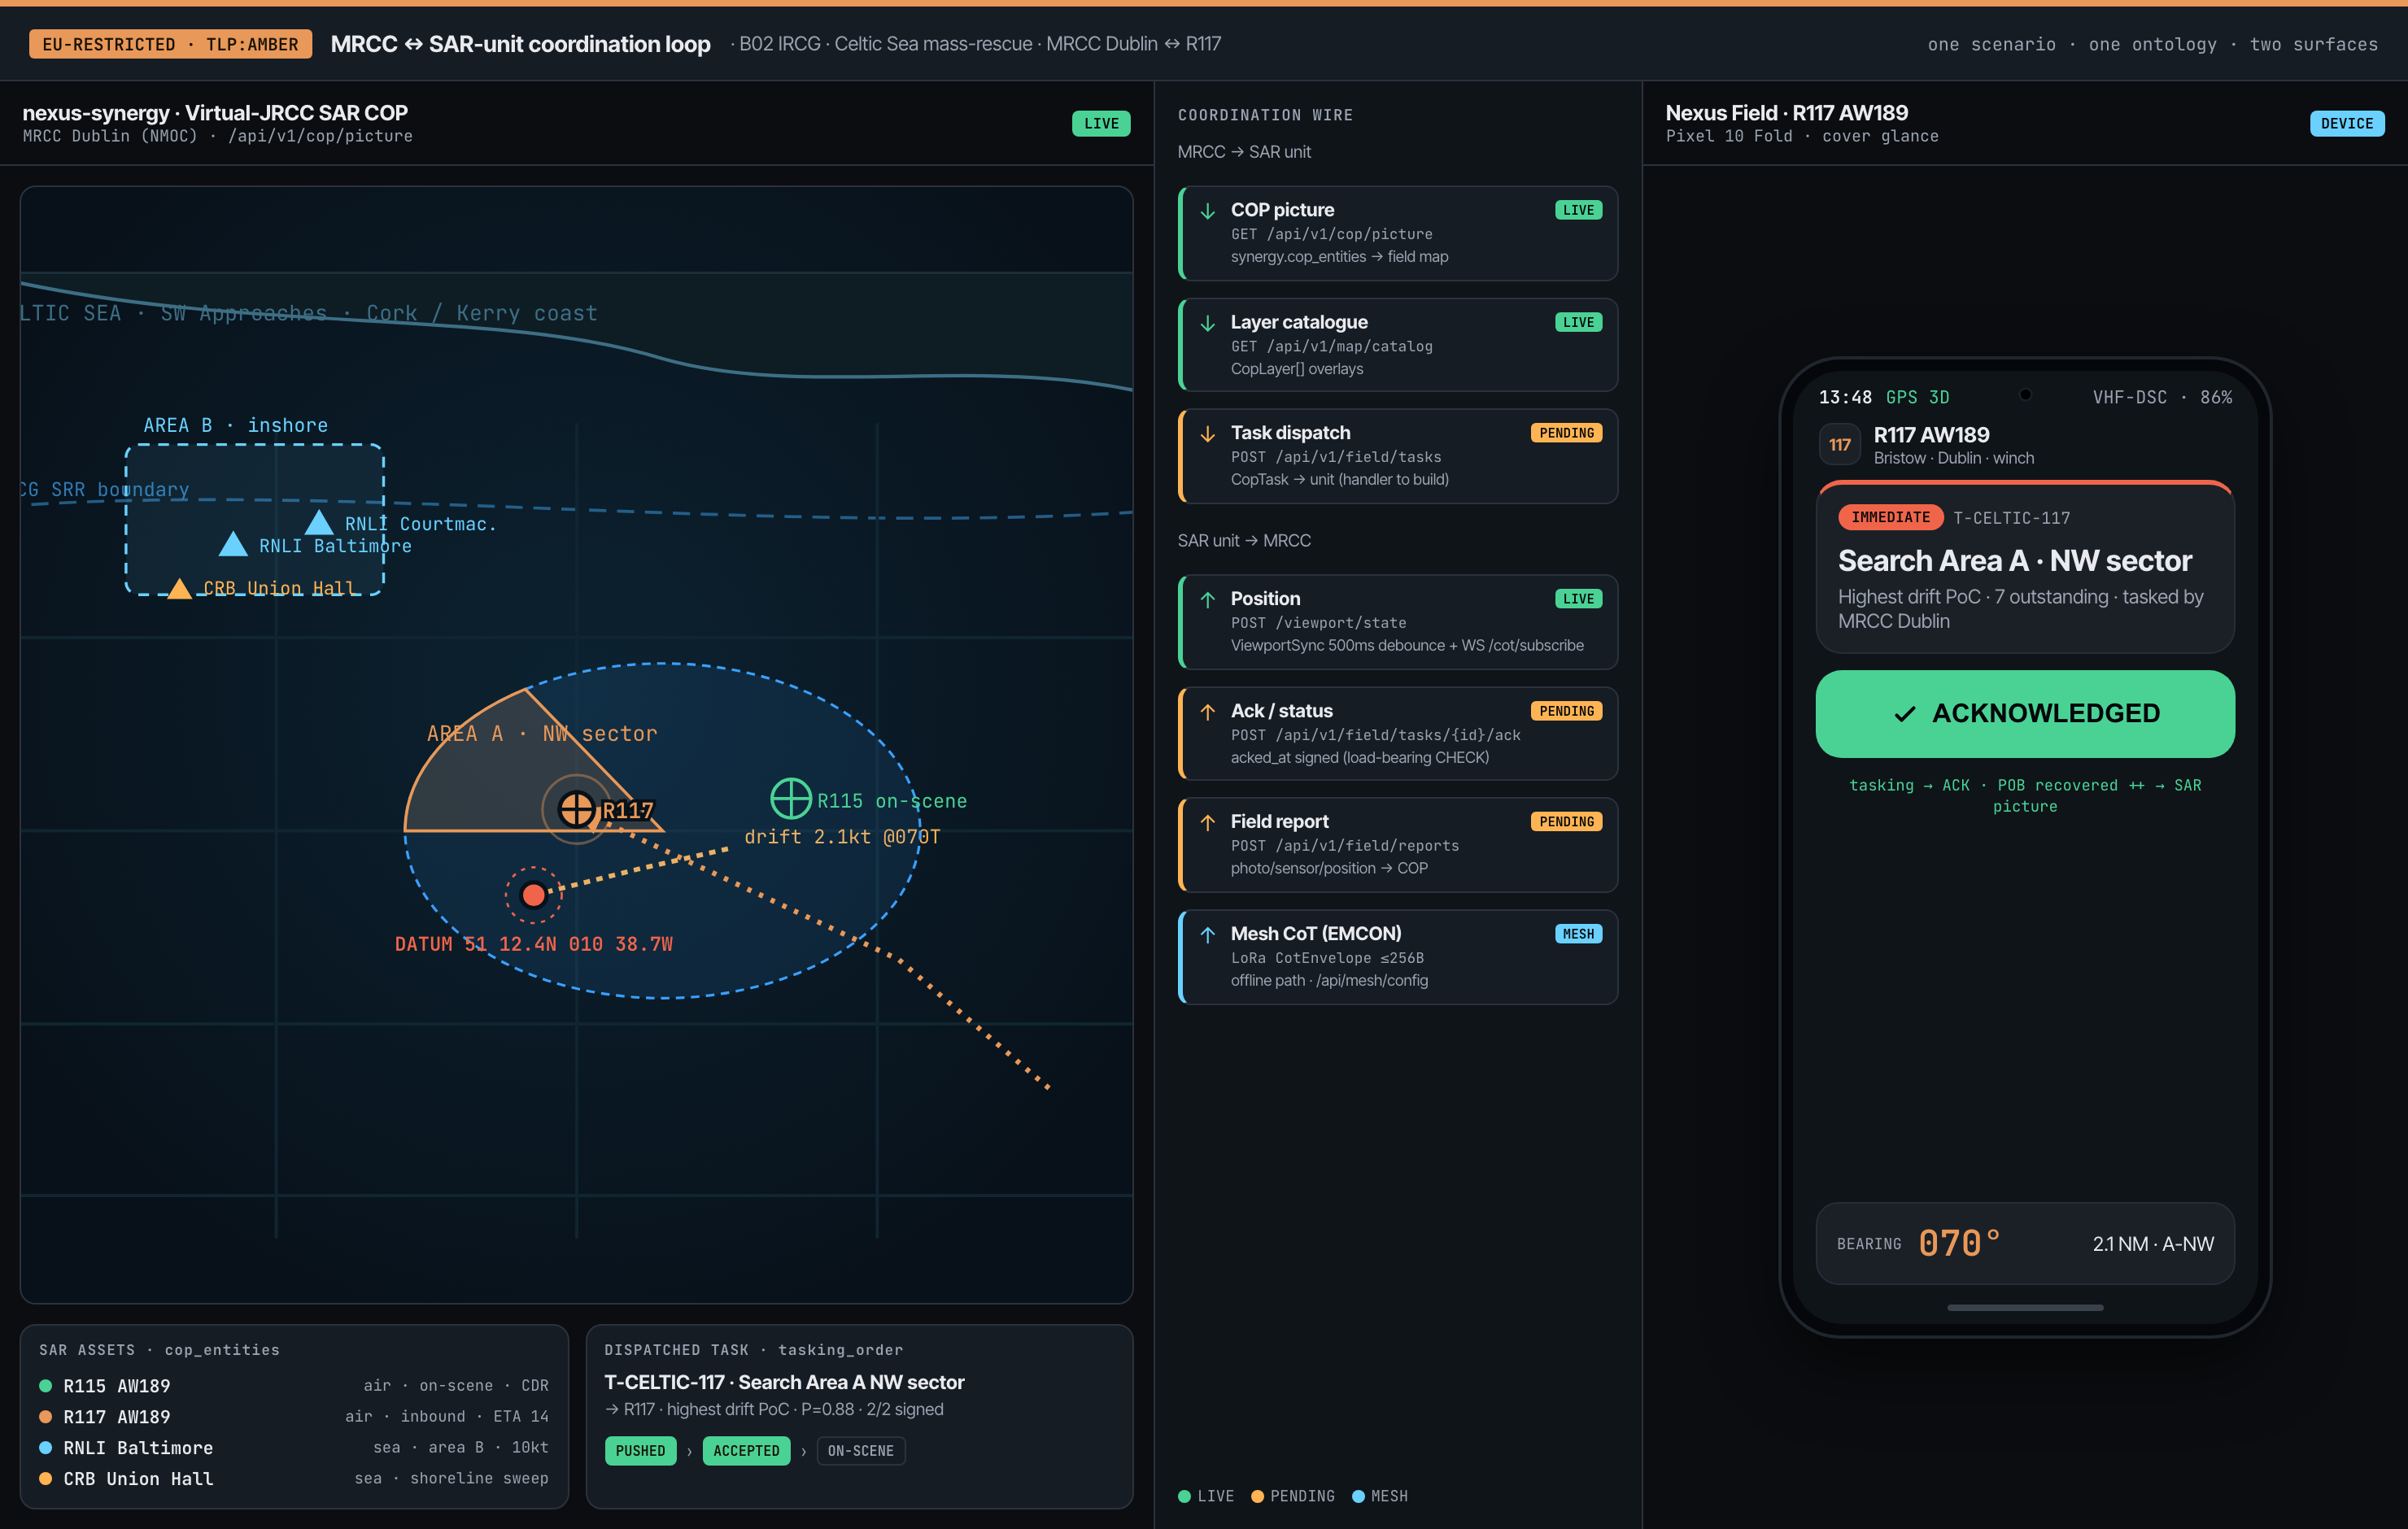Click the DEVICE badge in Nexus Field header
The width and height of the screenshot is (2408, 1529).
(2347, 123)
